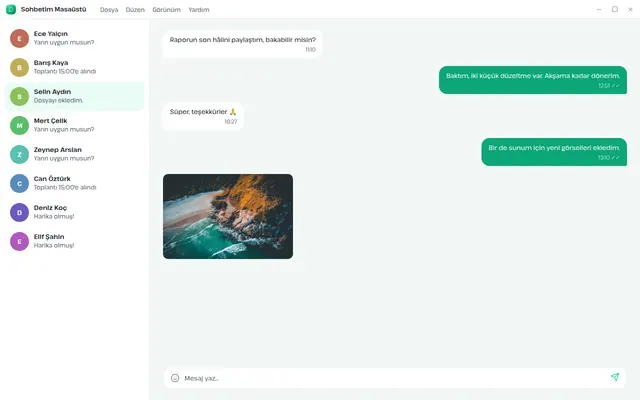Open the Görünüm menu
This screenshot has height=400, width=640.
coord(167,10)
